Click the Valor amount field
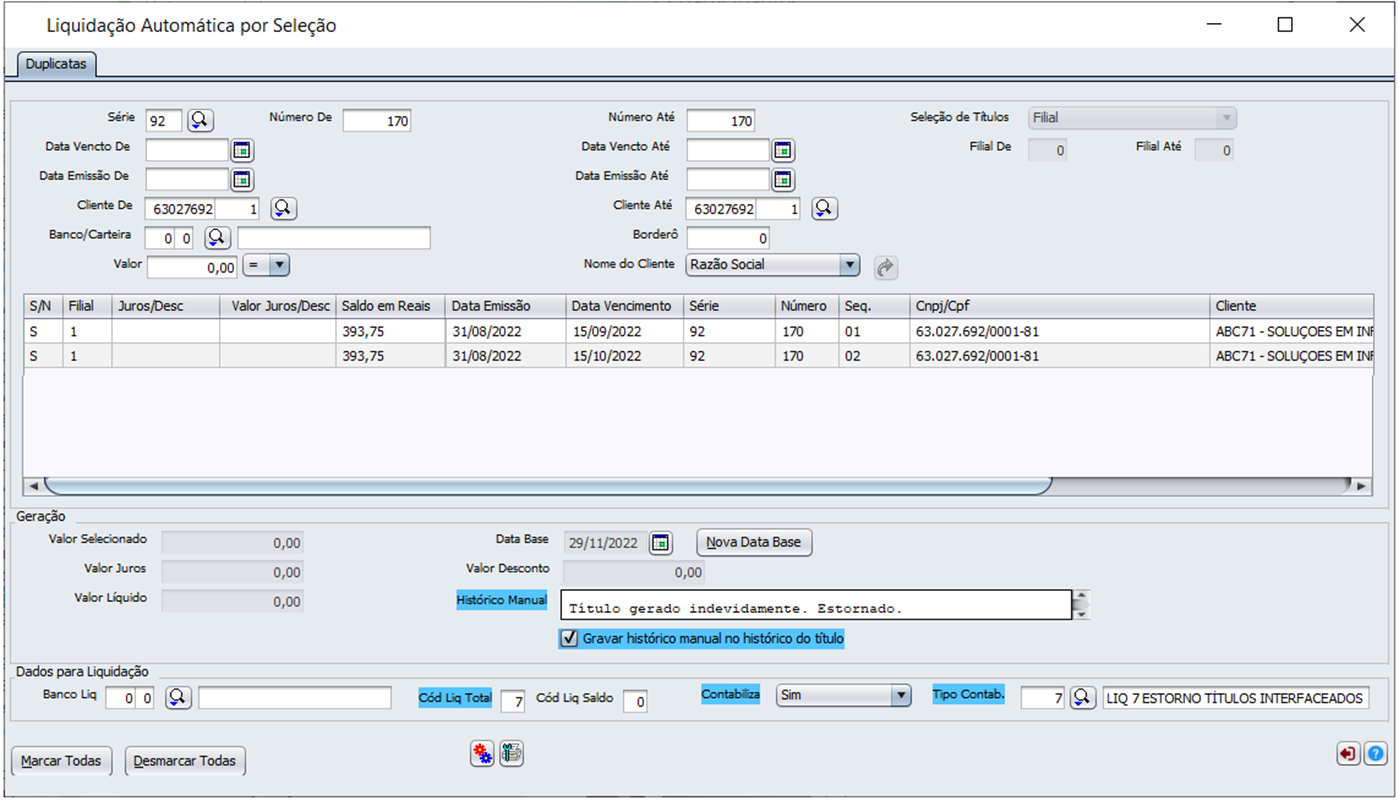The height and width of the screenshot is (801, 1399). pos(192,267)
